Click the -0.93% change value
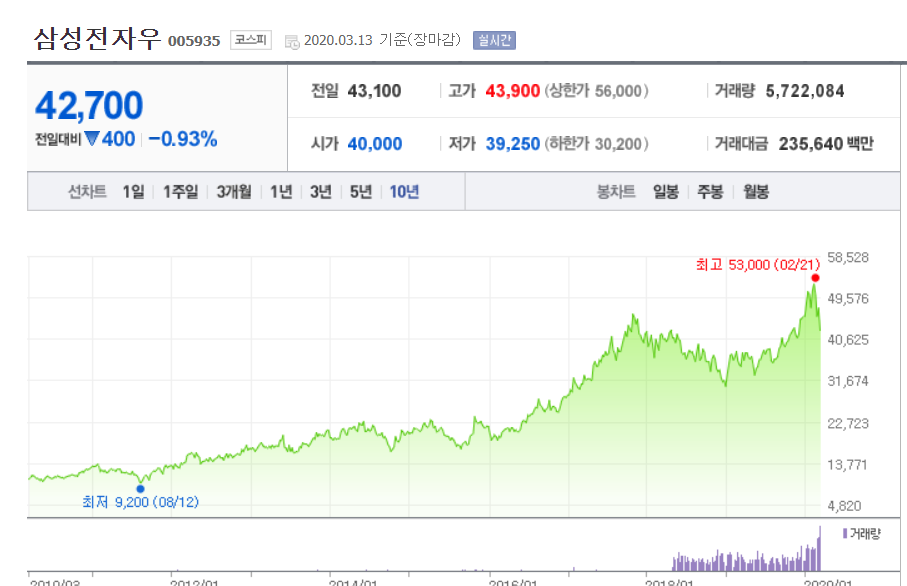 click(183, 139)
